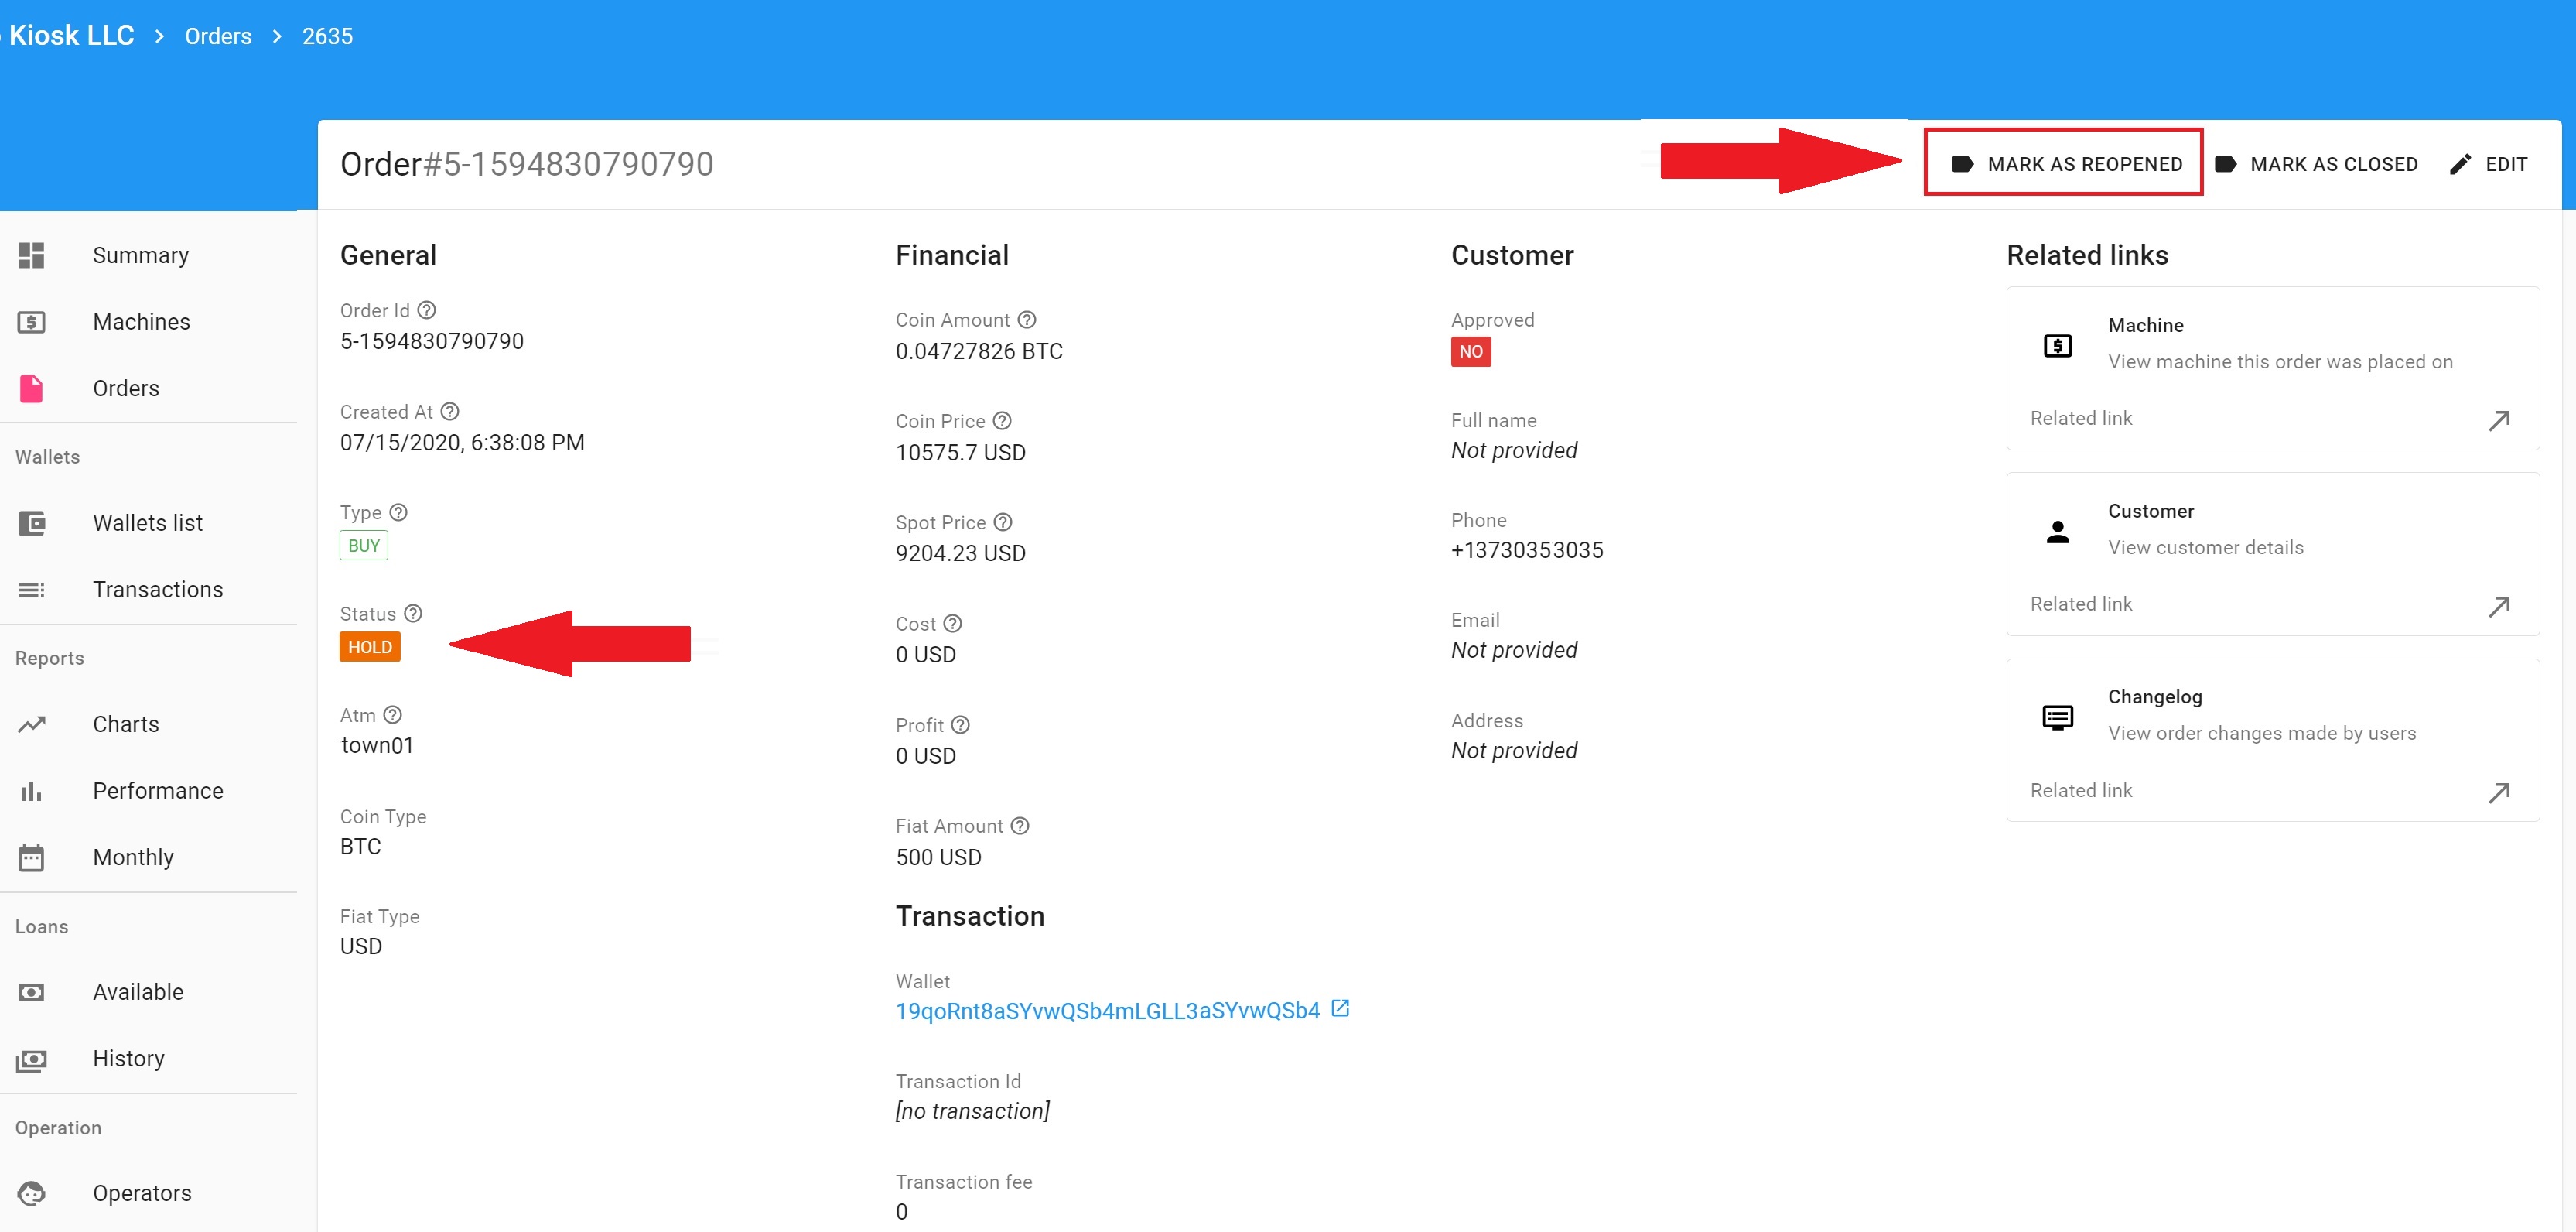Open loans History page
Screen dimensions: 2576x1232
(x=148, y=1059)
